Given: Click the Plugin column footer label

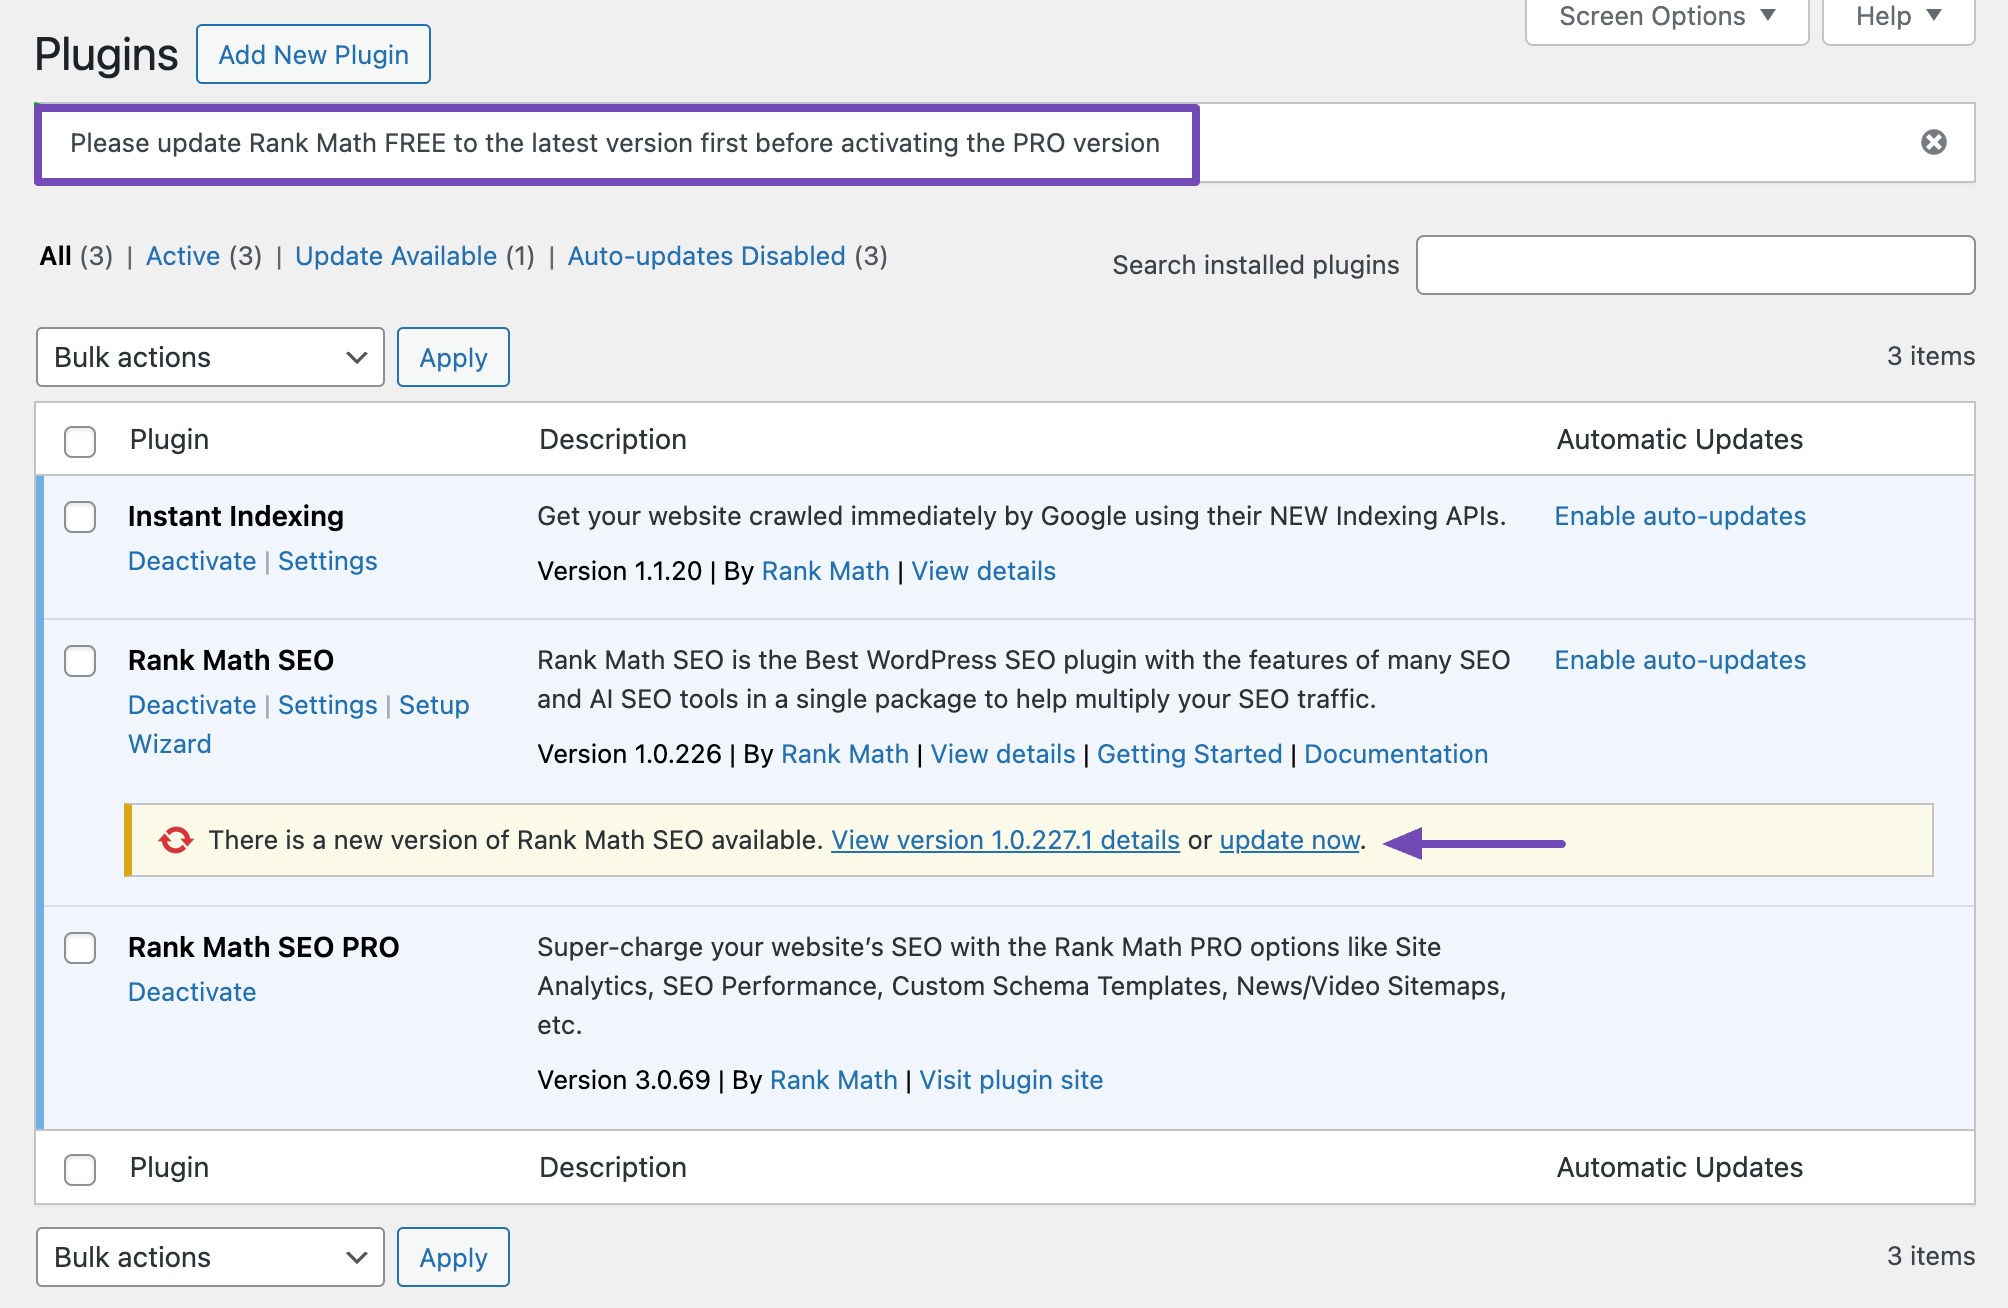Looking at the screenshot, I should (169, 1167).
